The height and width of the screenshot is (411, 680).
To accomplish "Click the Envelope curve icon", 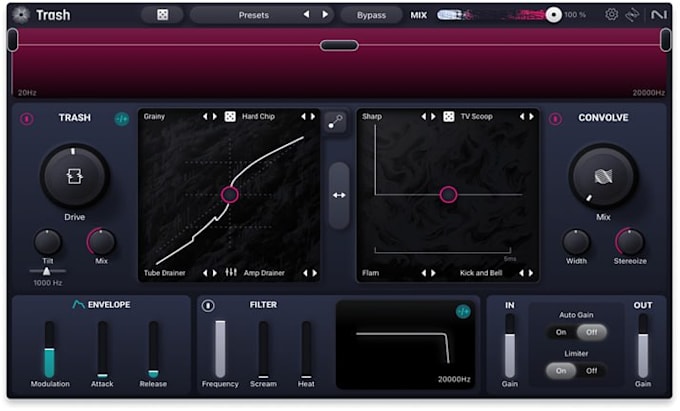I will point(78,304).
